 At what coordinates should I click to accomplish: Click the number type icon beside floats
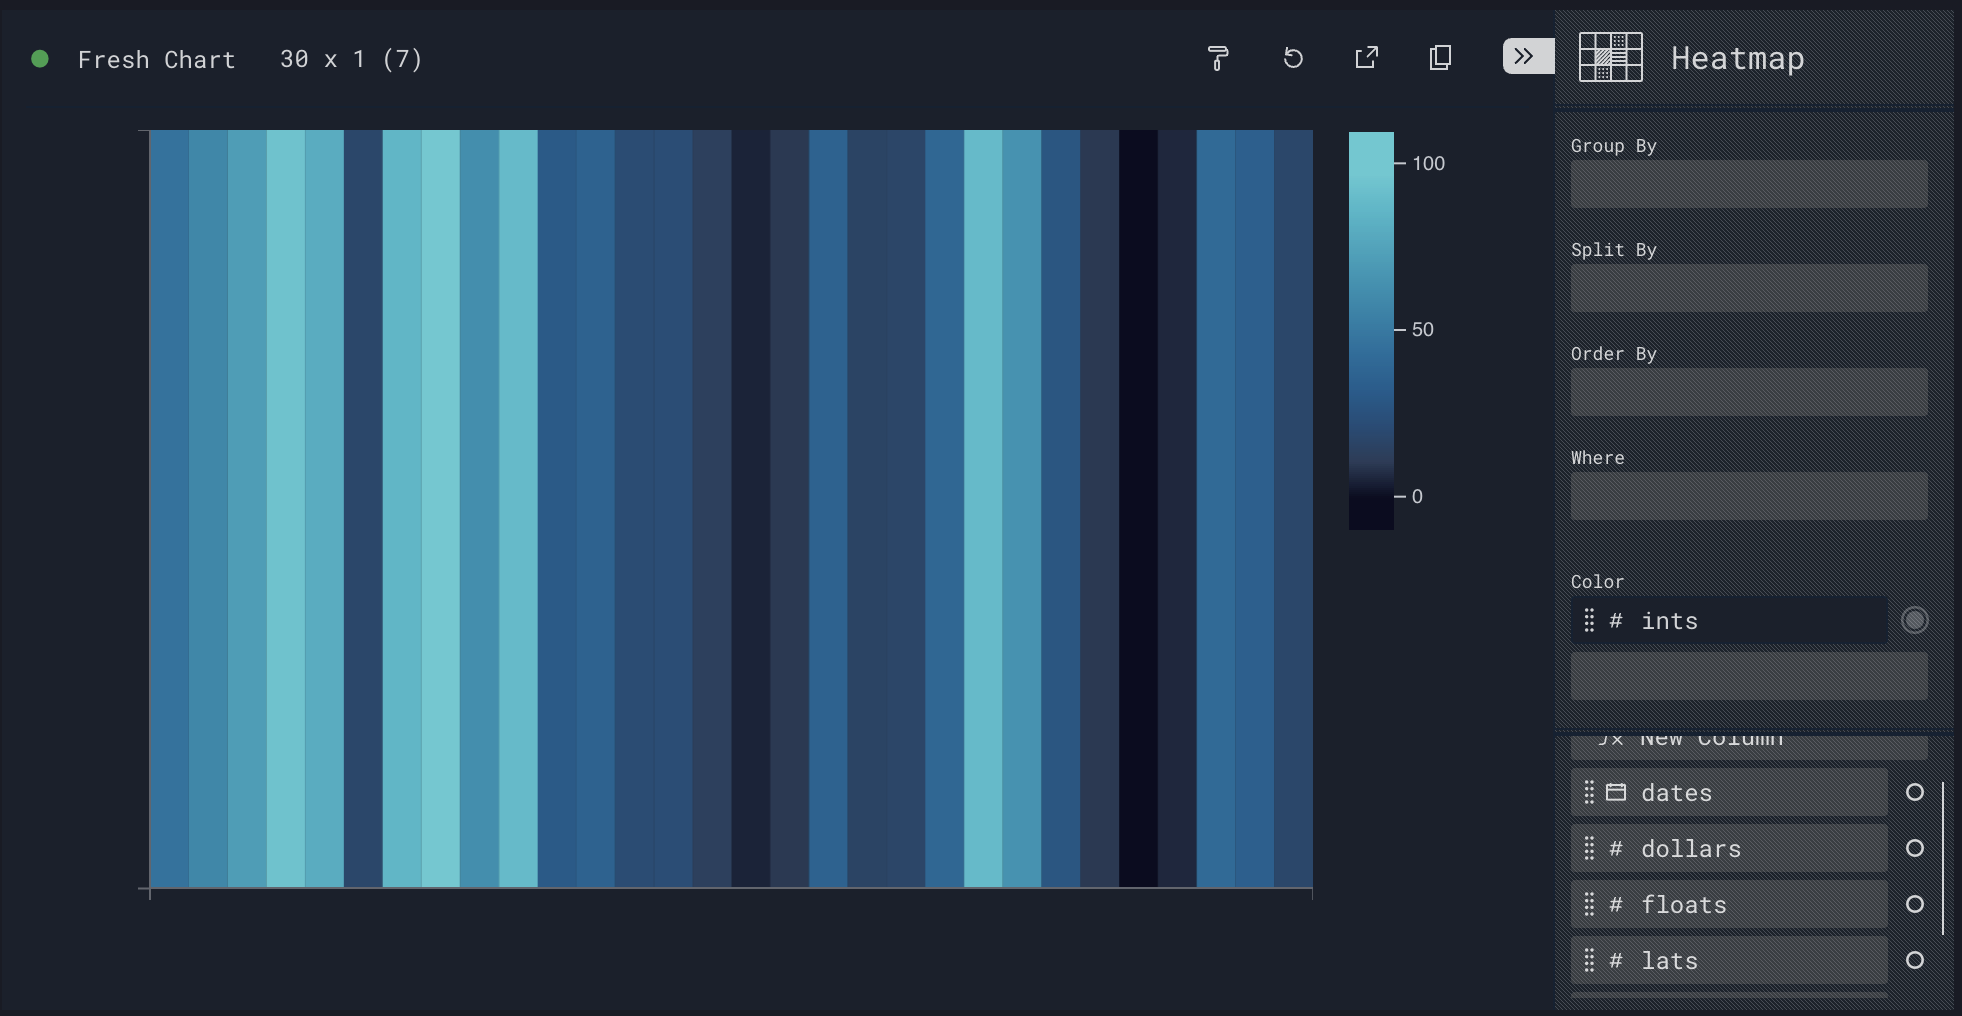pyautogui.click(x=1615, y=905)
